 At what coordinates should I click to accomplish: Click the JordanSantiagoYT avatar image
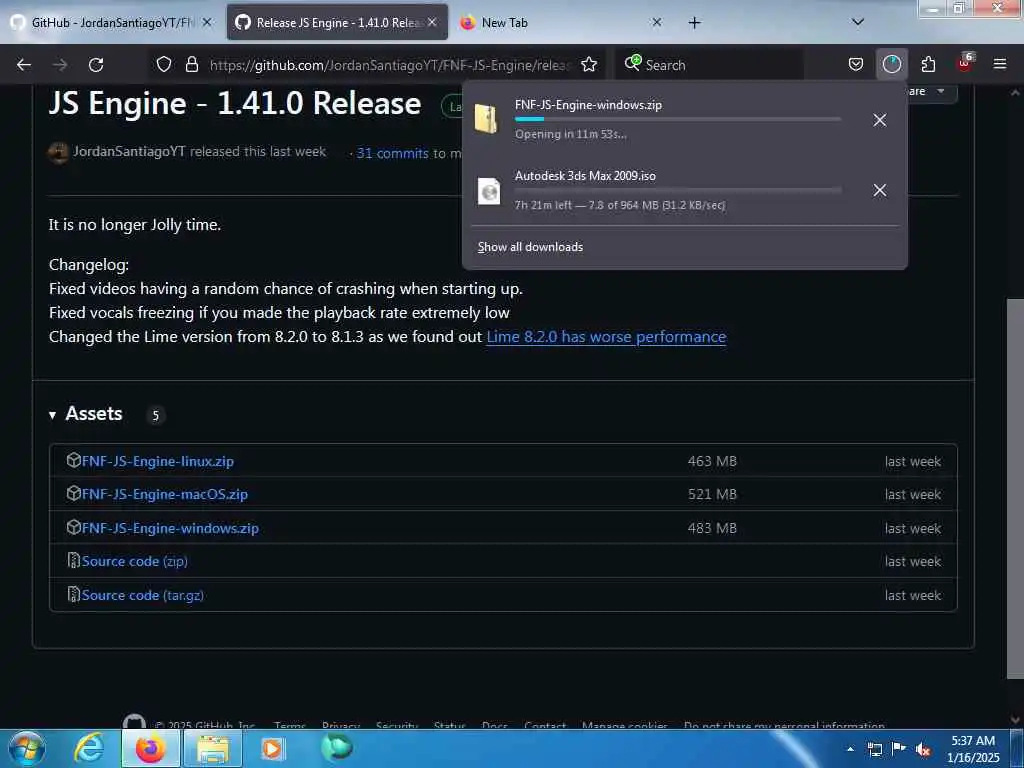58,153
